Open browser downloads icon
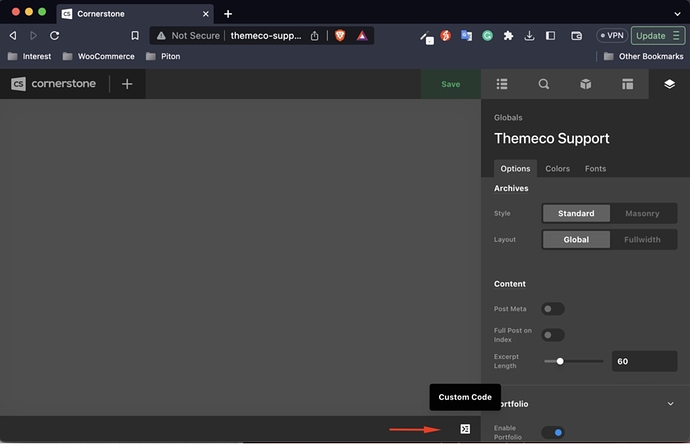Viewport: 690px width, 444px height. [x=529, y=36]
